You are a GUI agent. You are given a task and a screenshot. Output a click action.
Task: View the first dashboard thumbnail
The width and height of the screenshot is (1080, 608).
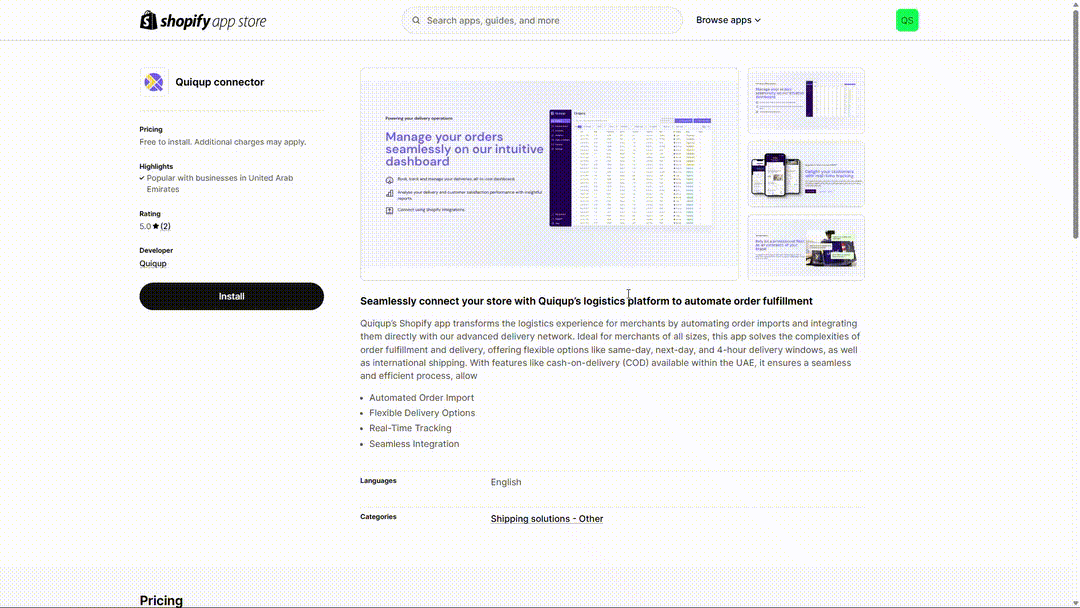coord(806,100)
